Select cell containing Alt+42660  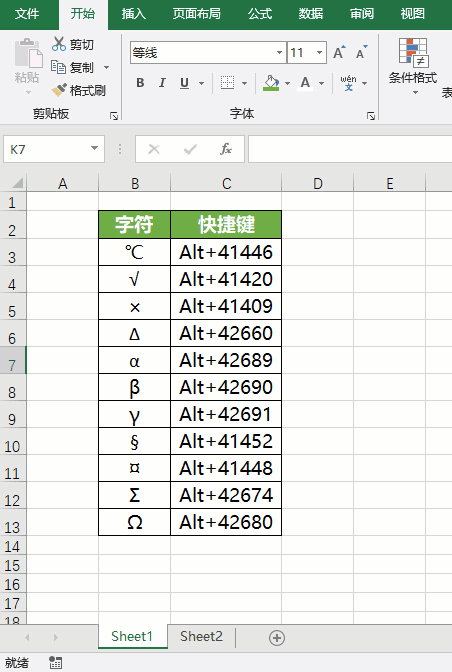click(226, 333)
